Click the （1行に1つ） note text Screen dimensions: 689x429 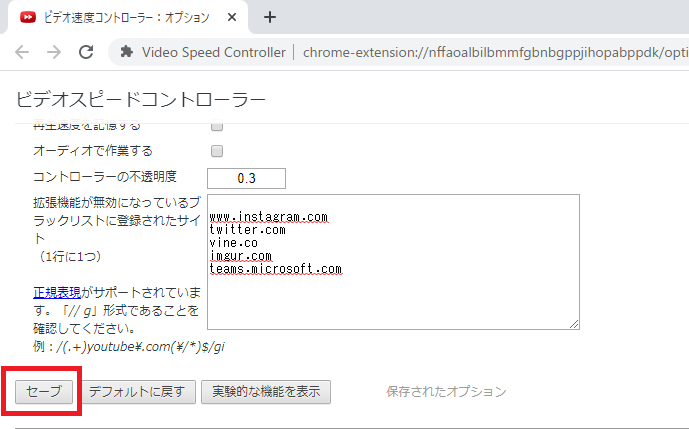pyautogui.click(x=69, y=256)
